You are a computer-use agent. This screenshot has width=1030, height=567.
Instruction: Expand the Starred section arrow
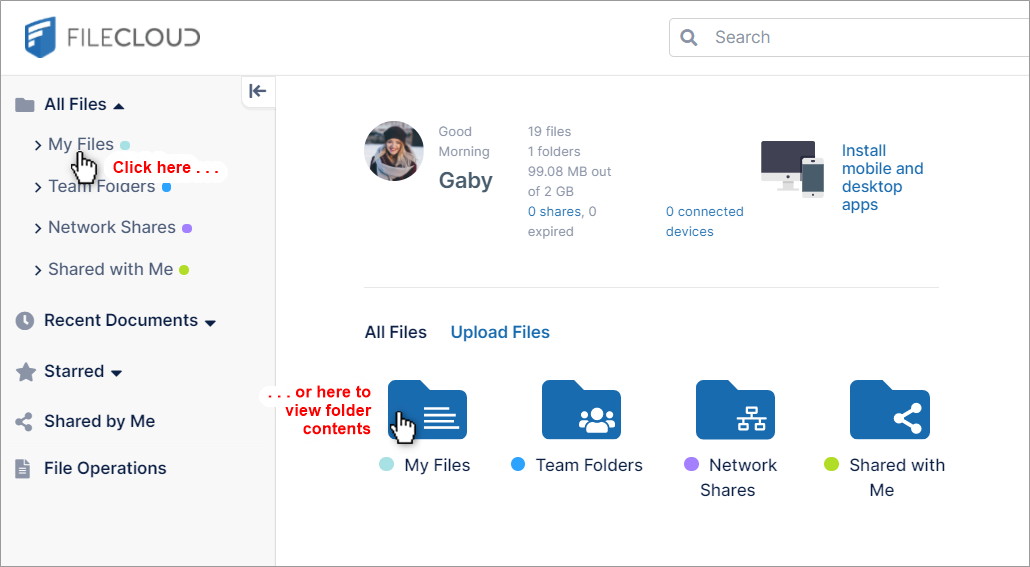(116, 373)
